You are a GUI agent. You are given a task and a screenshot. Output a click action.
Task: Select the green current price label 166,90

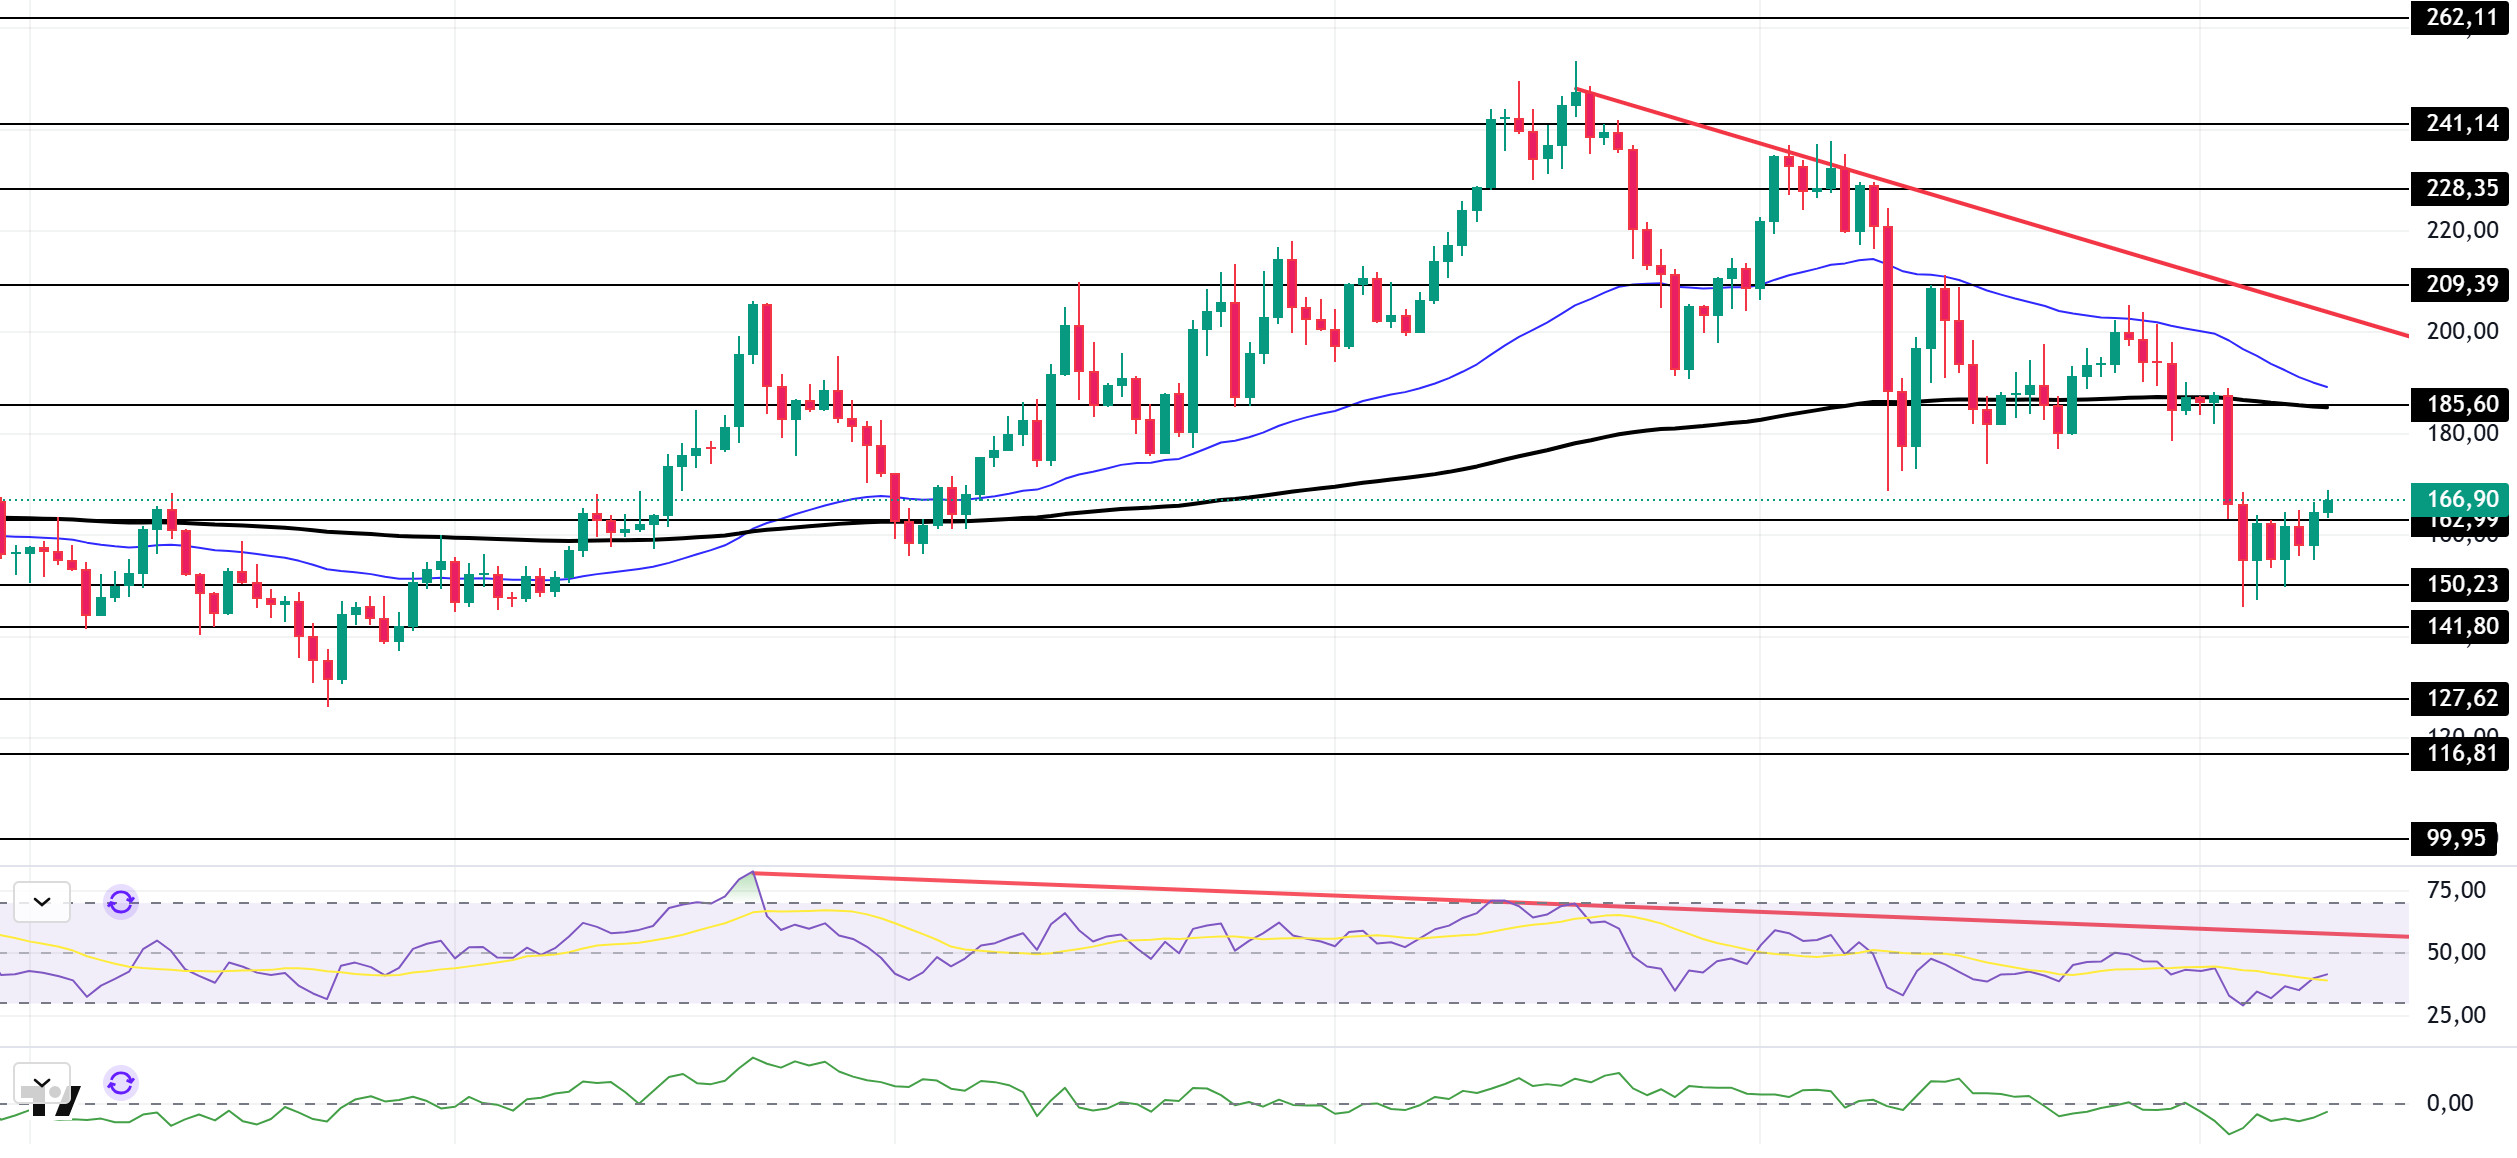pos(2461,499)
